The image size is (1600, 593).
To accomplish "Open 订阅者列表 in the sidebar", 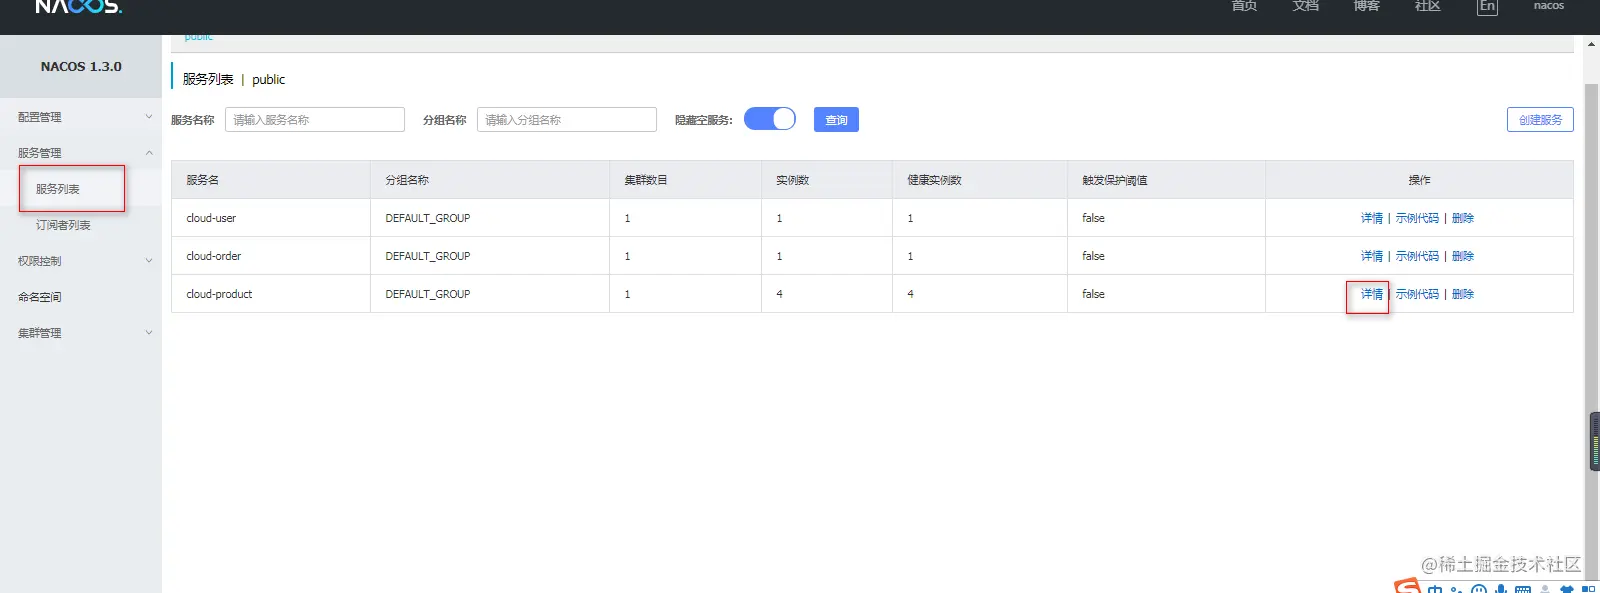I will pos(63,225).
